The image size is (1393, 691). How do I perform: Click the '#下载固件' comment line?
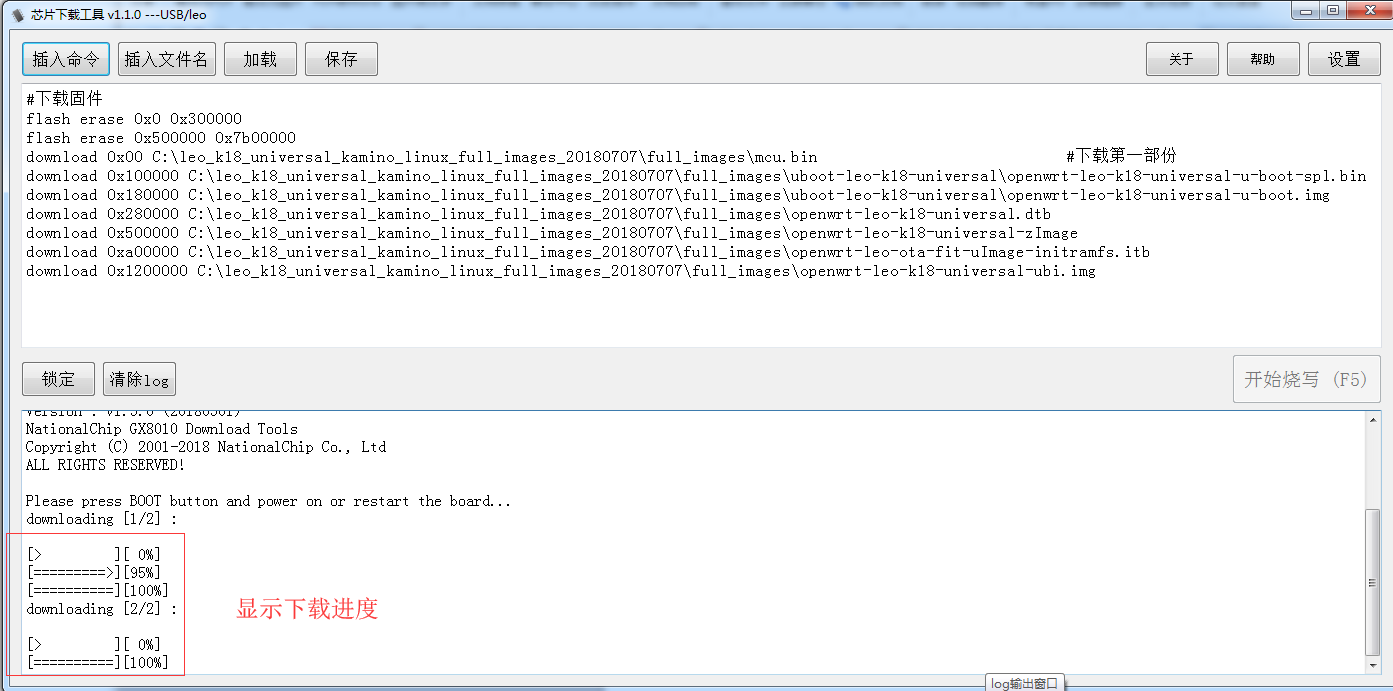(65, 99)
